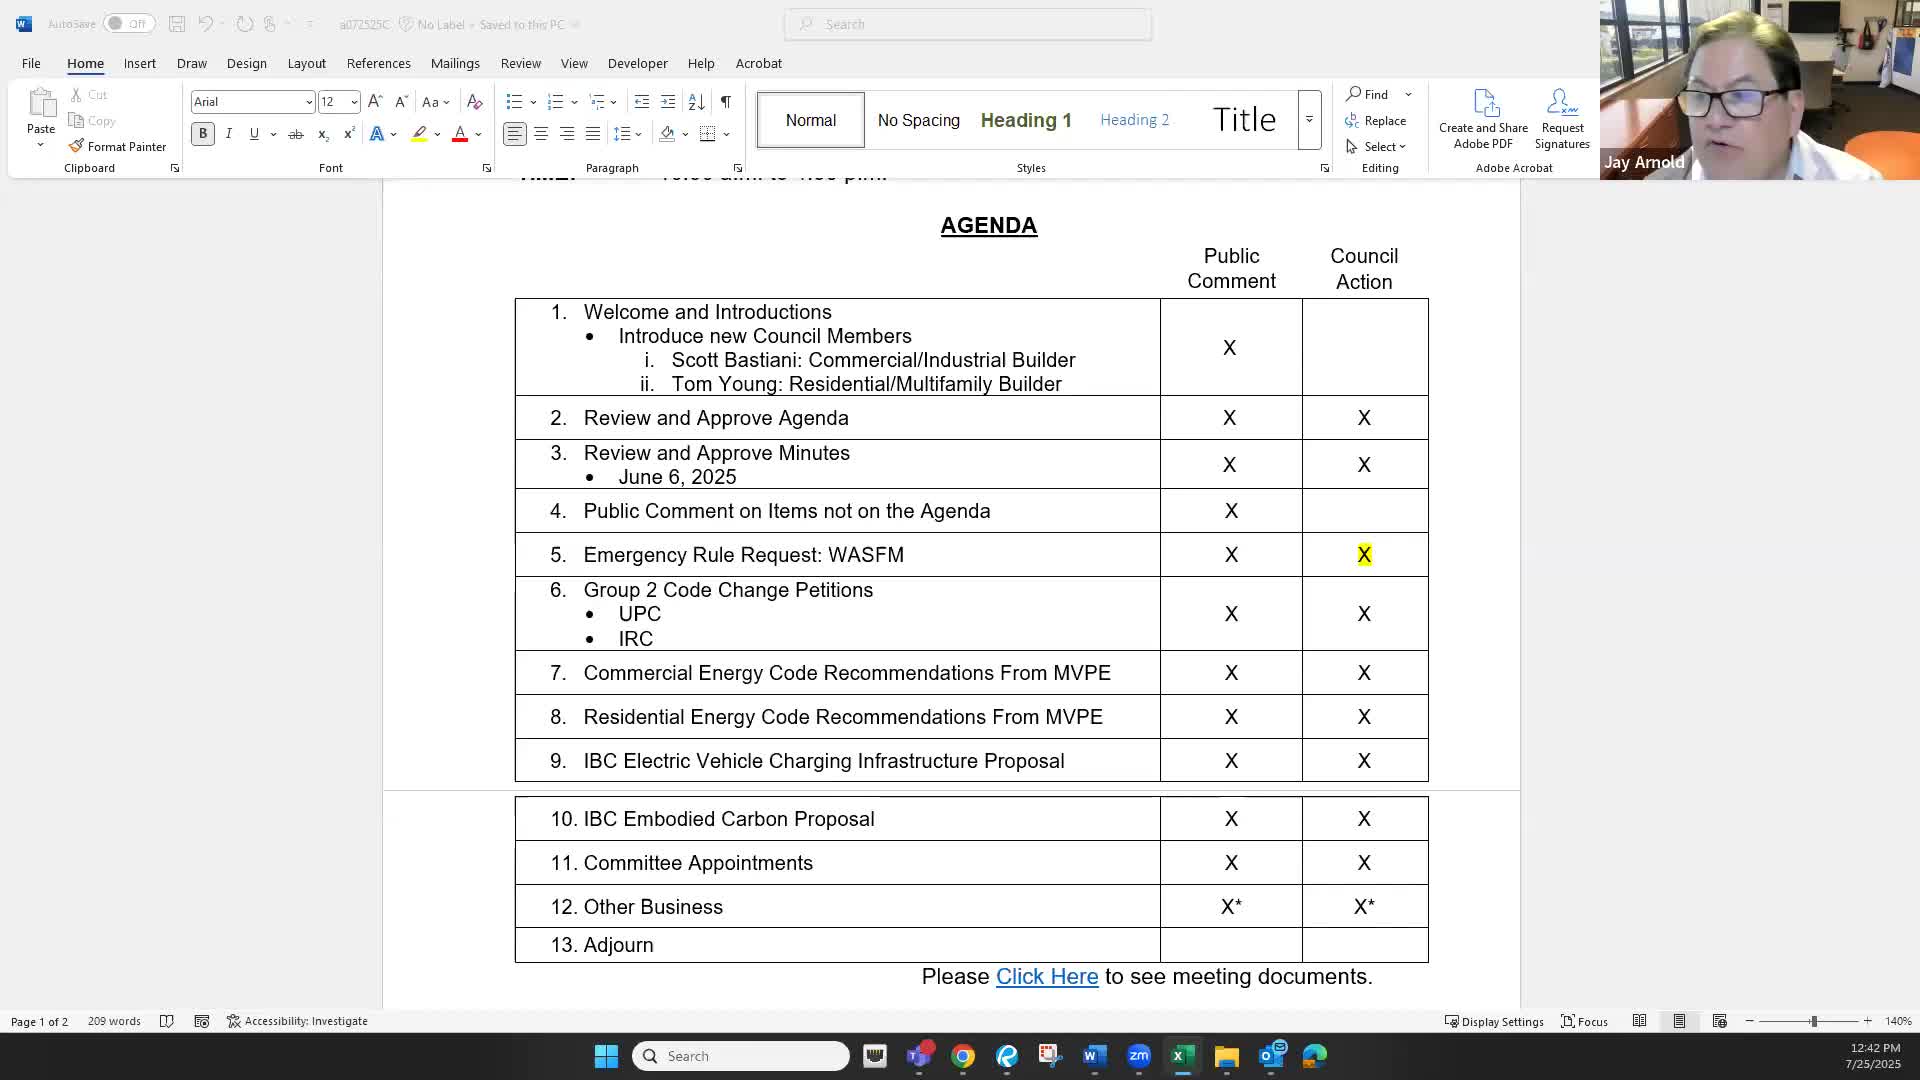1920x1080 pixels.
Task: Toggle Italic formatting
Action: (229, 134)
